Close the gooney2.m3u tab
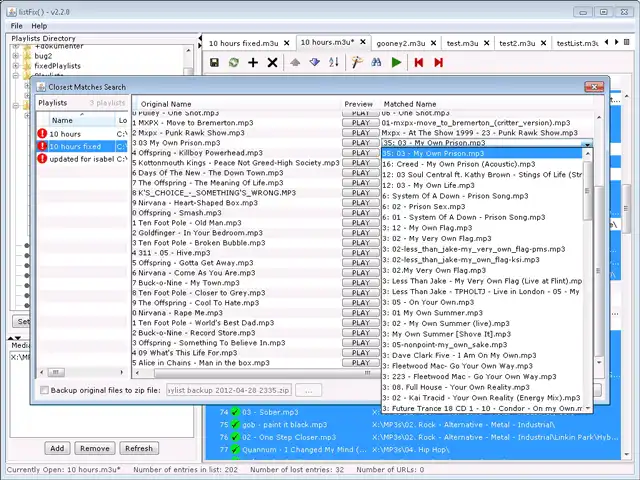The height and width of the screenshot is (480, 640). 433,43
